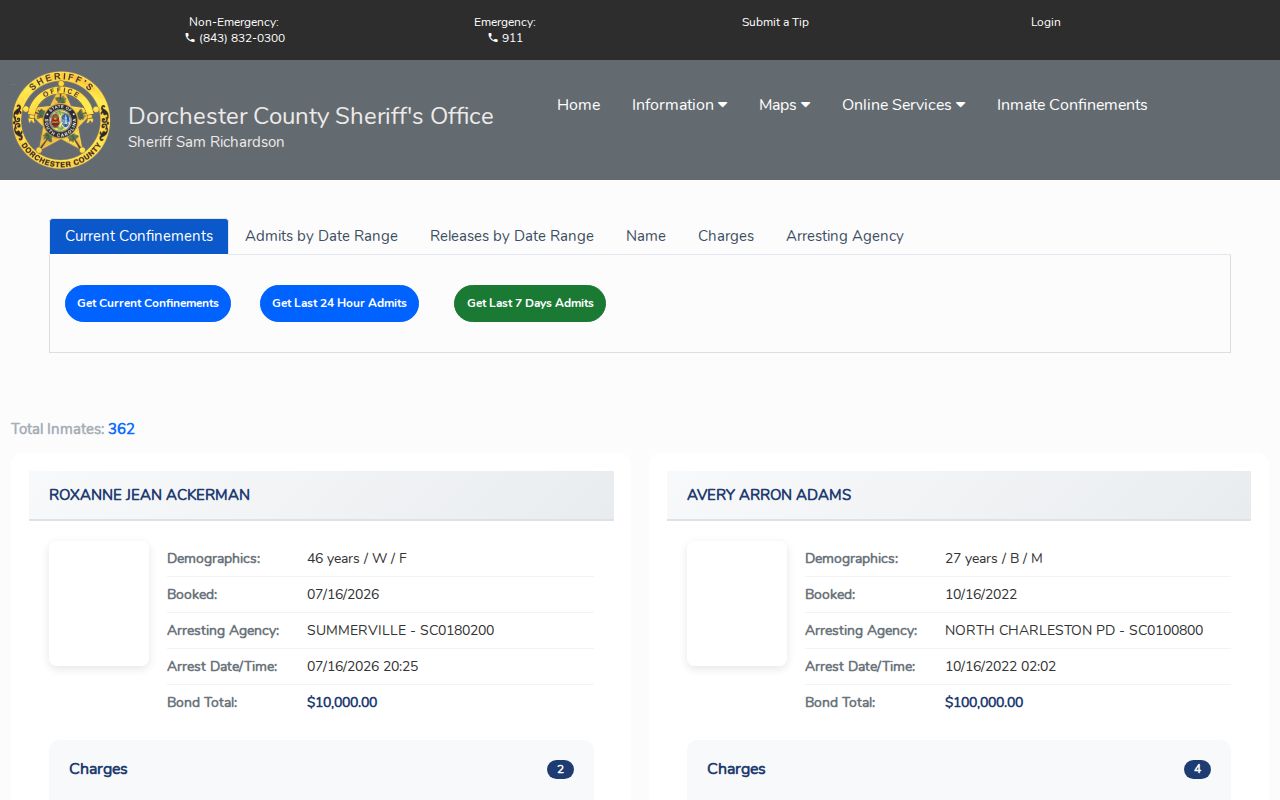Open Inmate Confinements in navigation bar
The height and width of the screenshot is (800, 1280).
point(1072,105)
